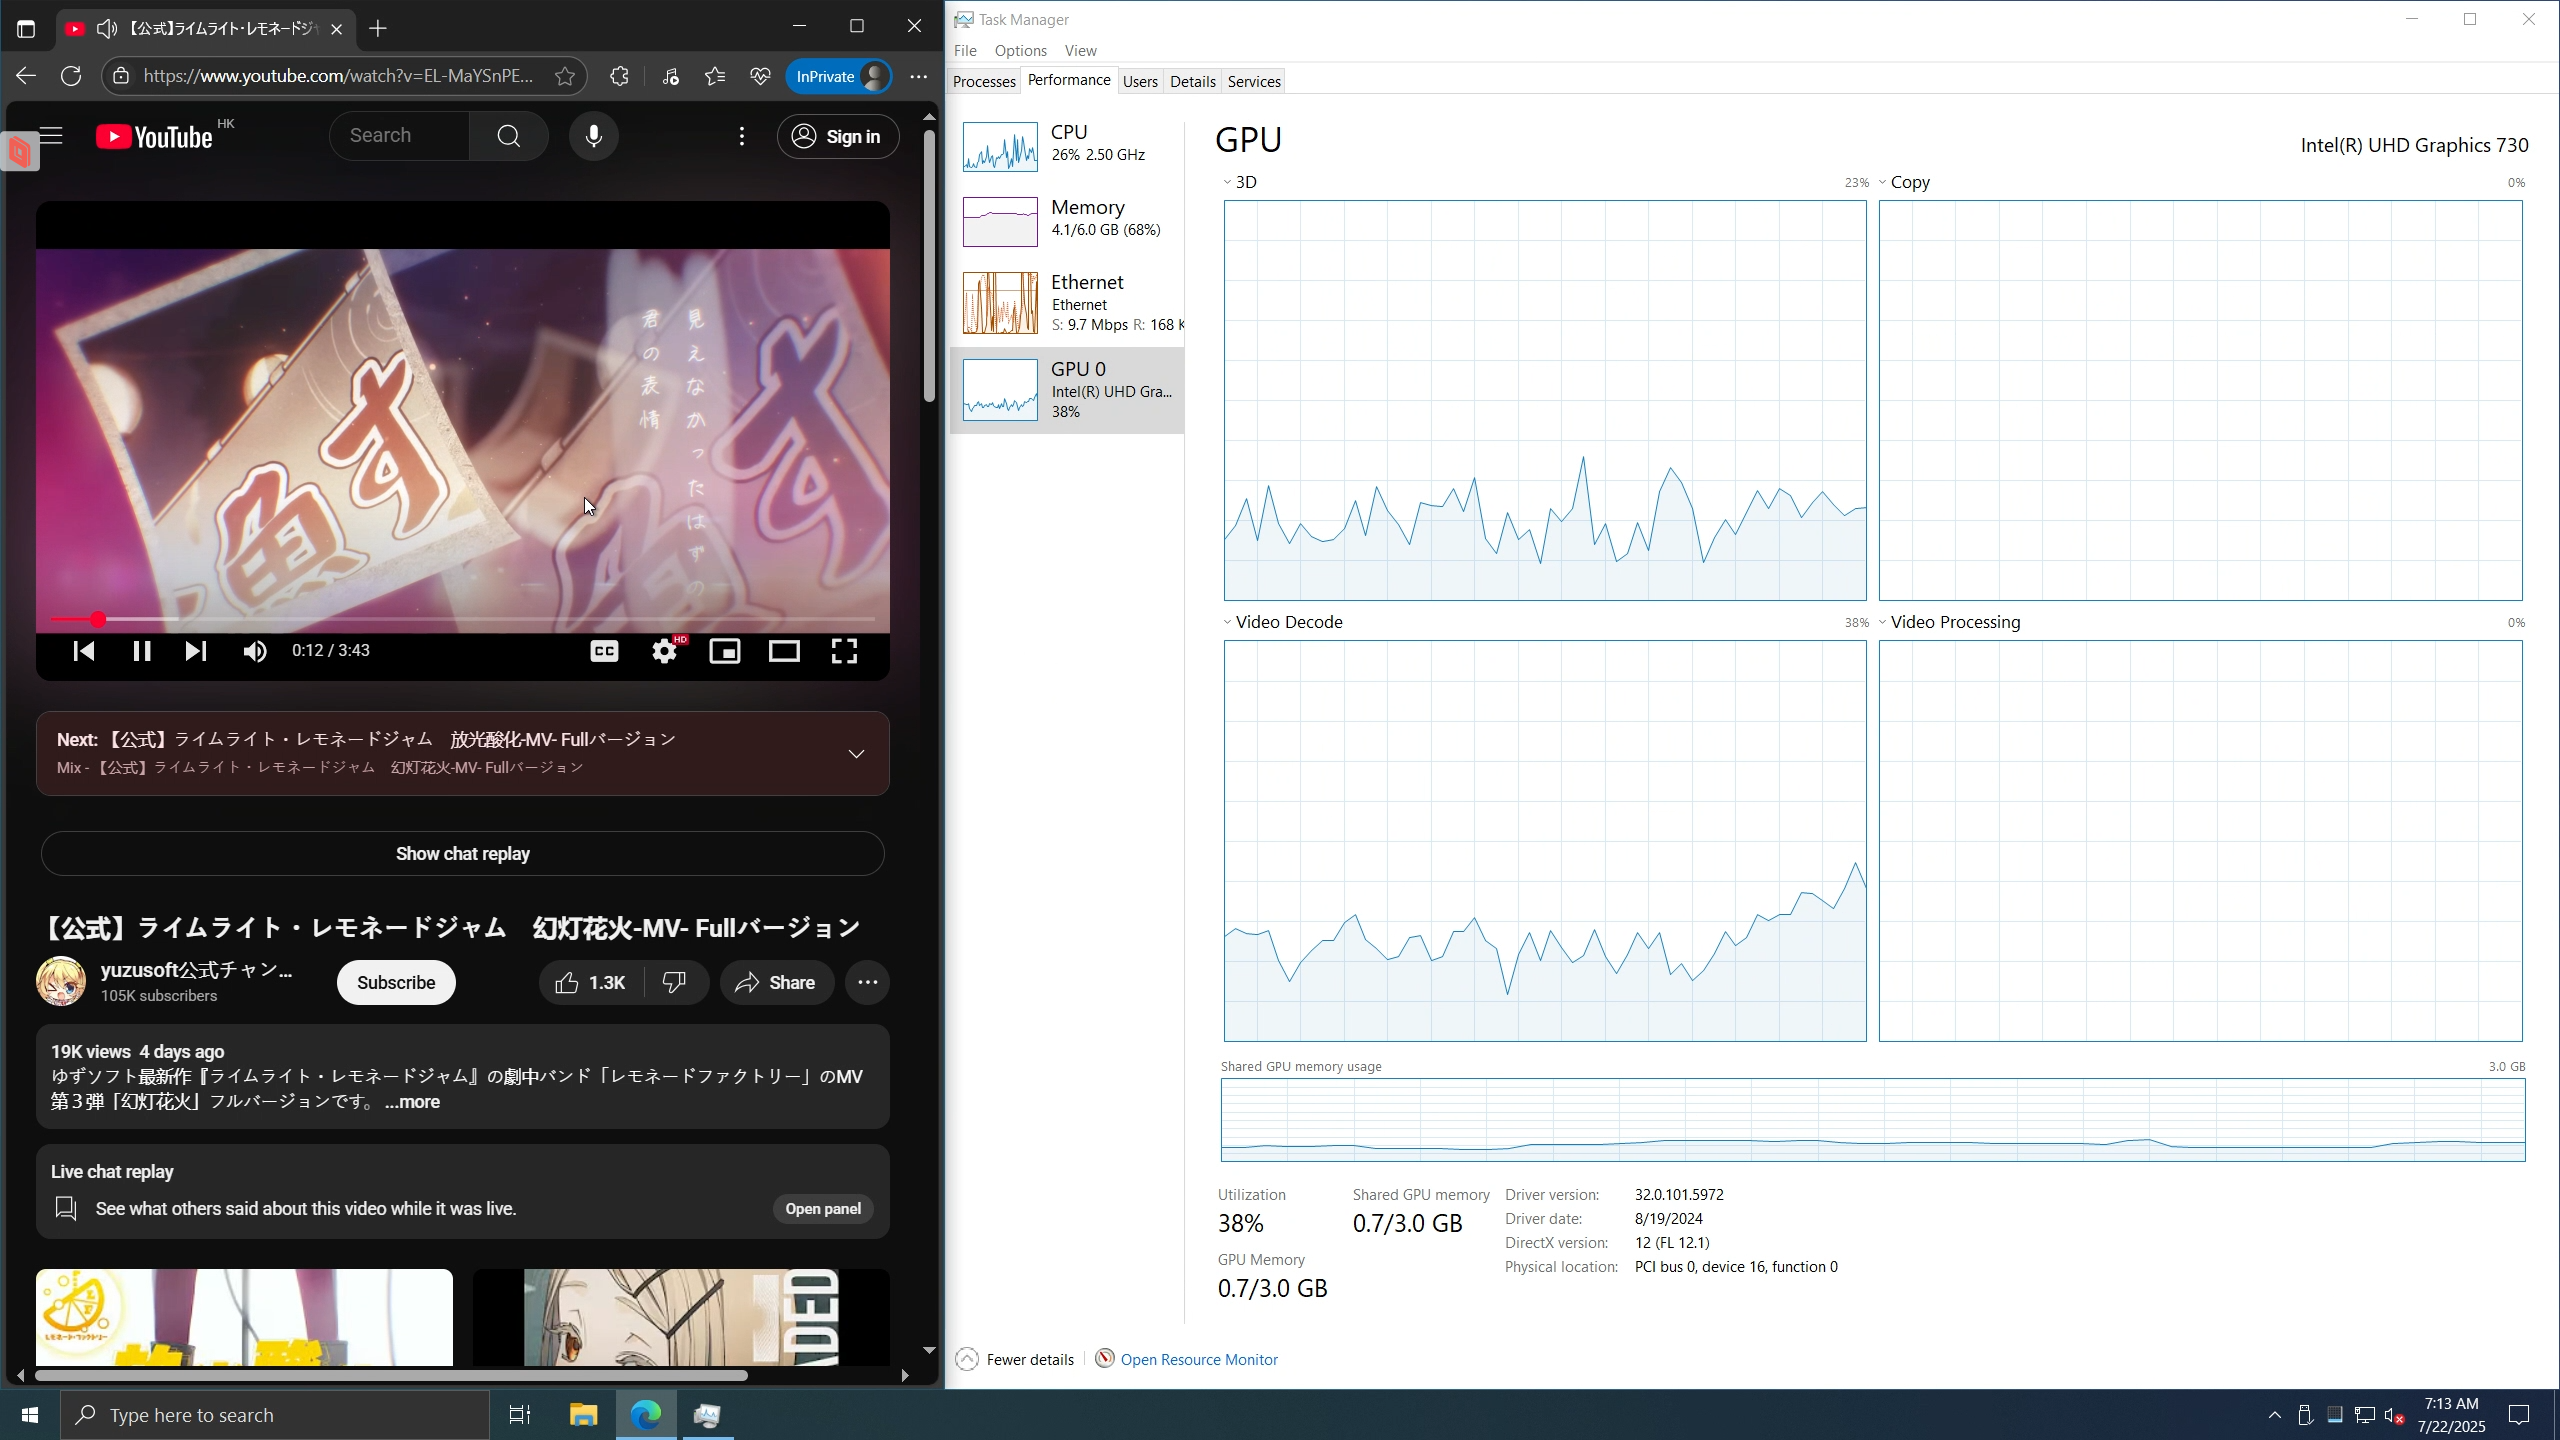Dislike the video

pos(676,982)
